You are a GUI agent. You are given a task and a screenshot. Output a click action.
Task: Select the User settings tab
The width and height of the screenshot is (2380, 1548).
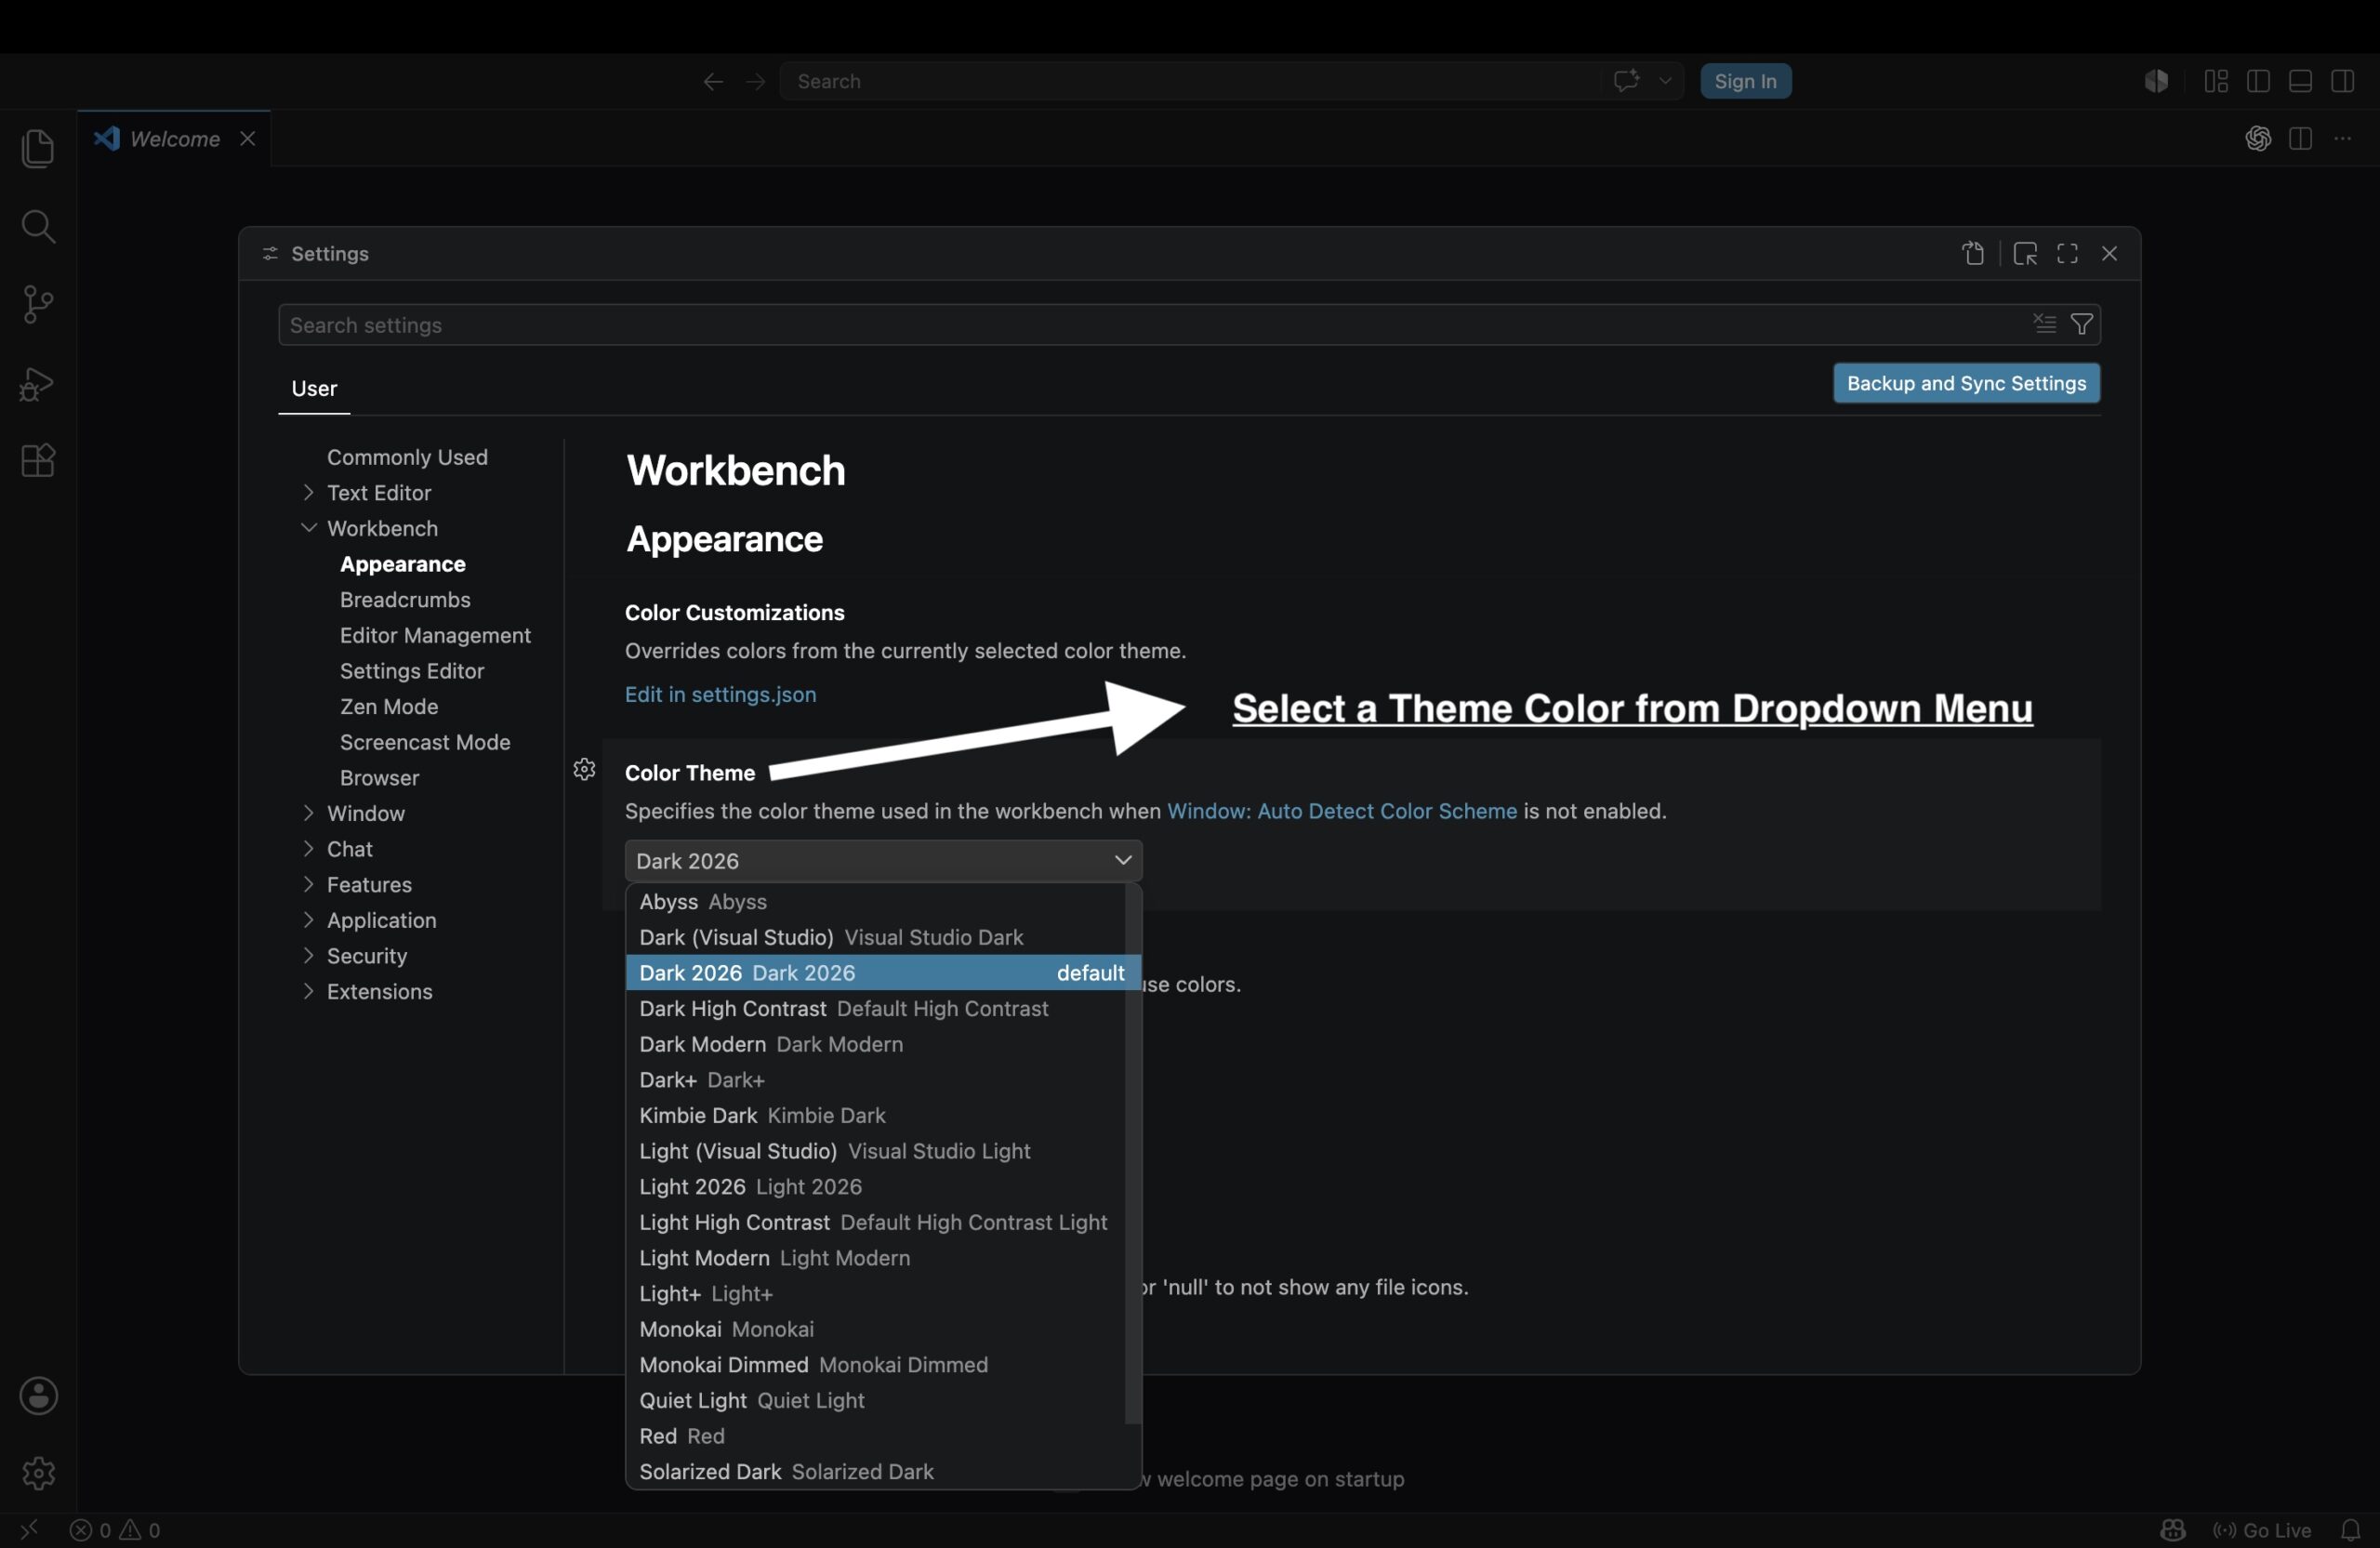pyautogui.click(x=314, y=389)
